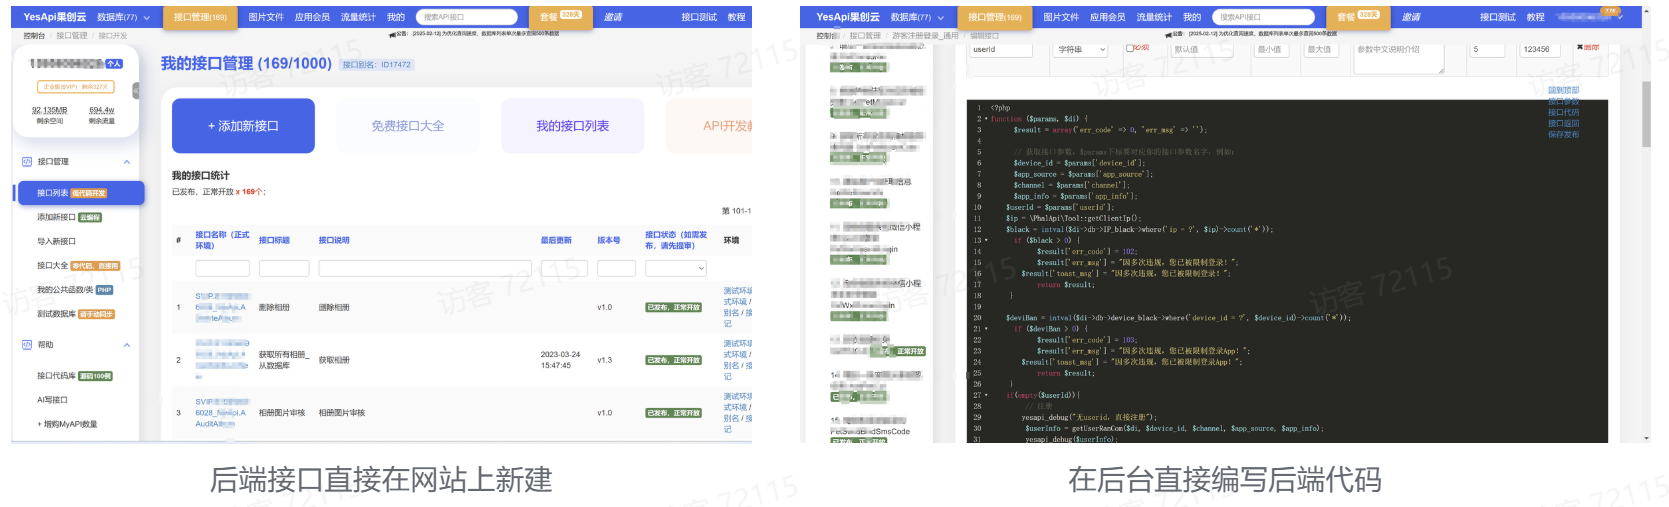Click the + 添加新接口 button
Image resolution: width=1669 pixels, height=507 pixels.
(x=243, y=126)
